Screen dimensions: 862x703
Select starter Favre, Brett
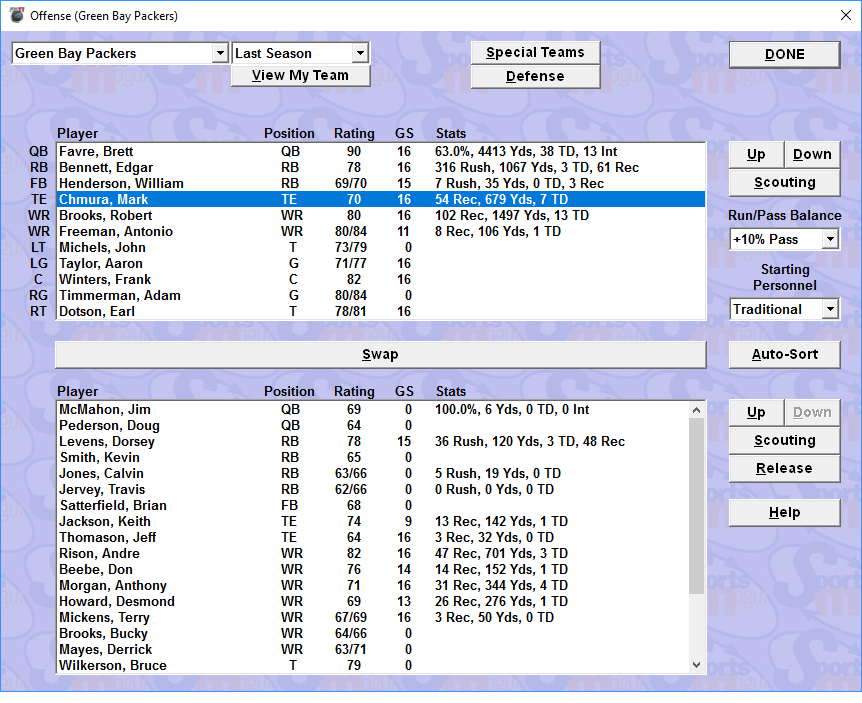(381, 151)
